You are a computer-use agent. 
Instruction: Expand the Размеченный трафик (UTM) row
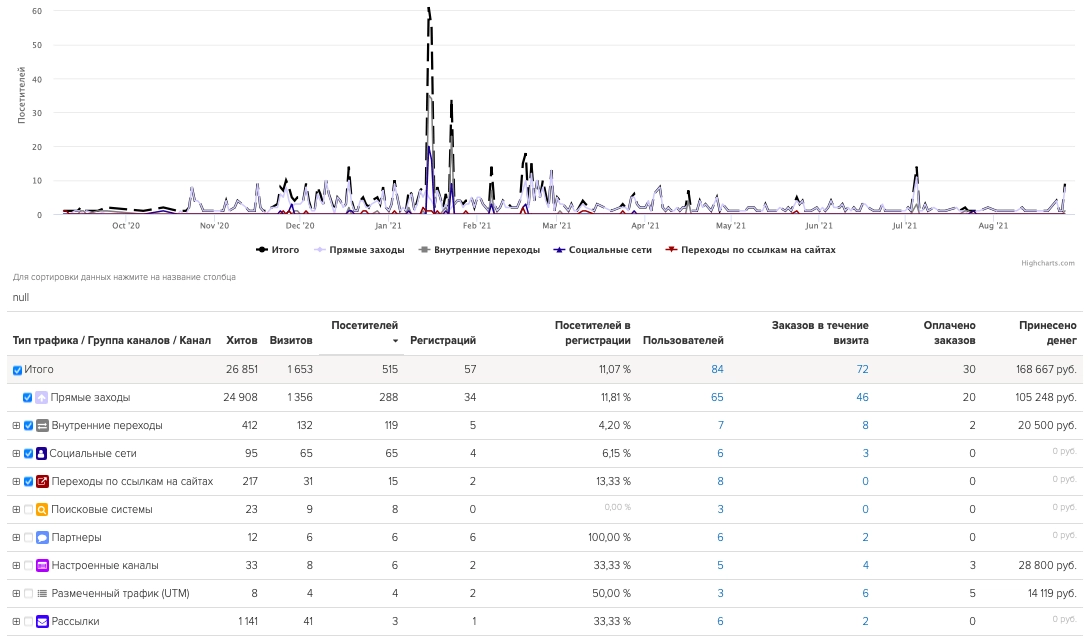[x=16, y=593]
